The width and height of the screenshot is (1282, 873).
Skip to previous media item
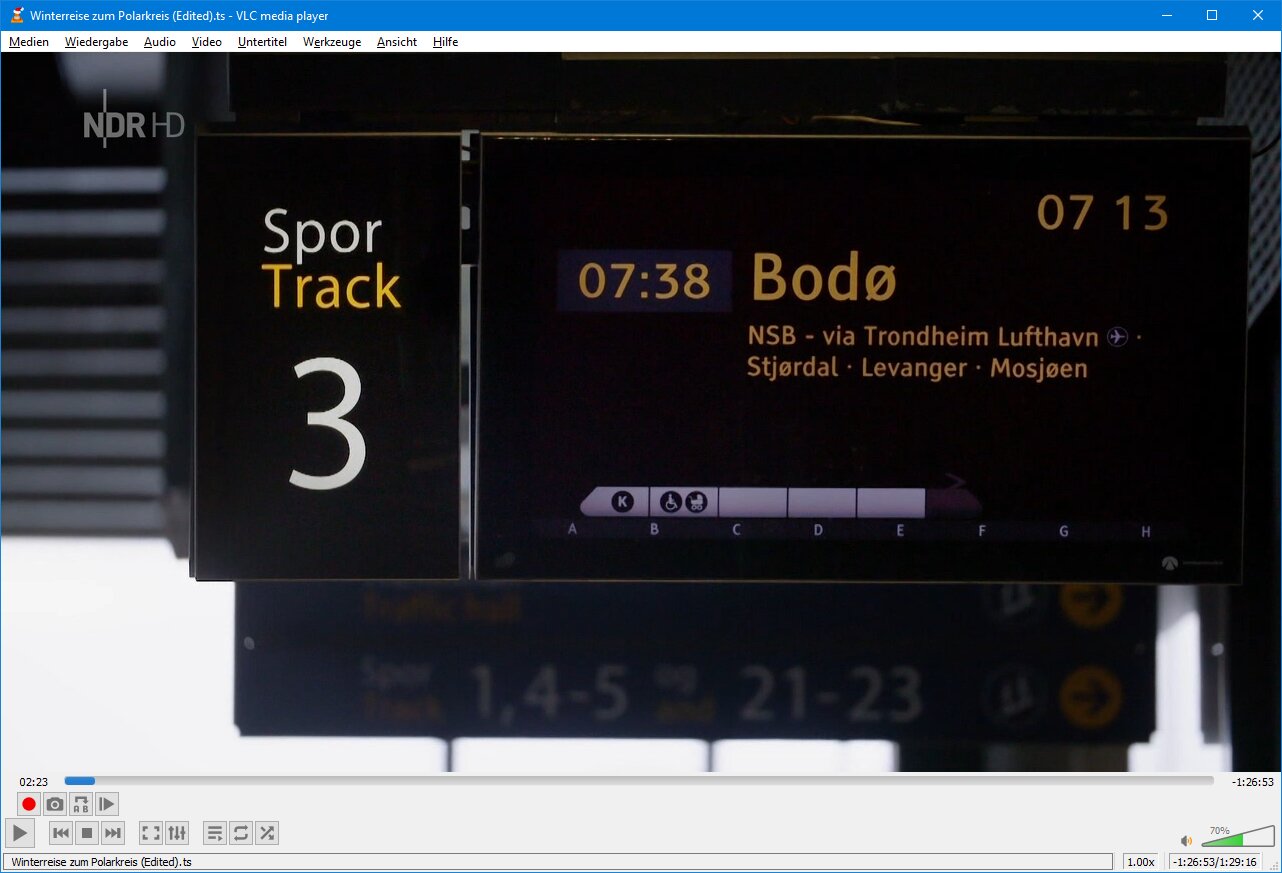pos(61,833)
